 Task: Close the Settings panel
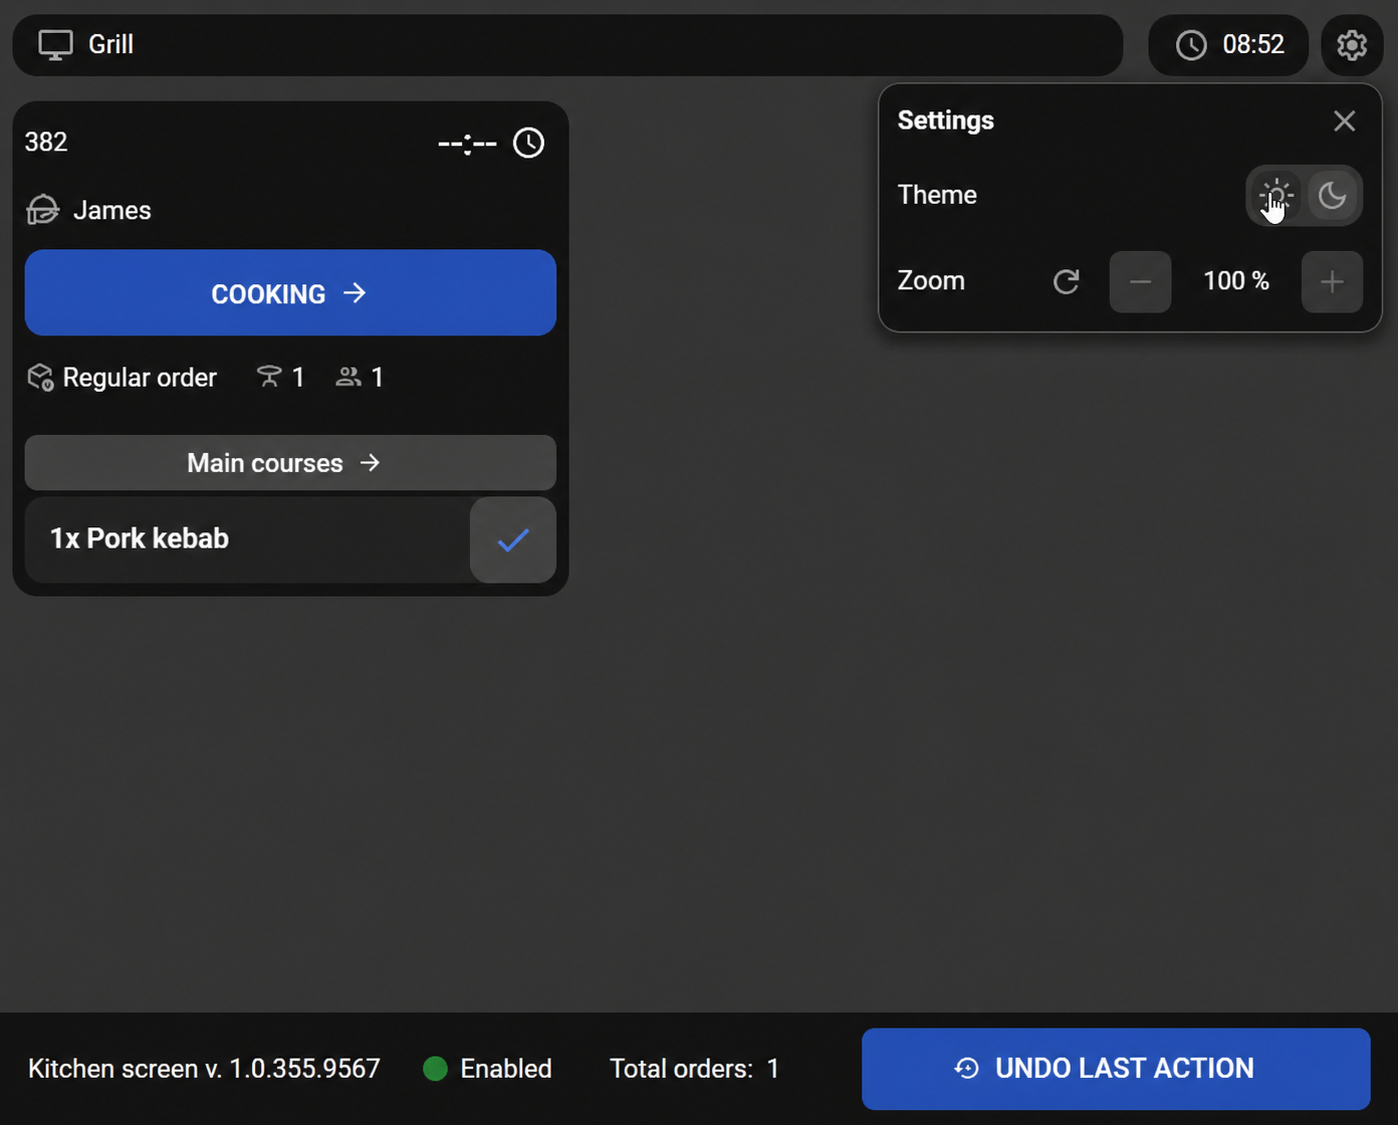click(x=1344, y=121)
